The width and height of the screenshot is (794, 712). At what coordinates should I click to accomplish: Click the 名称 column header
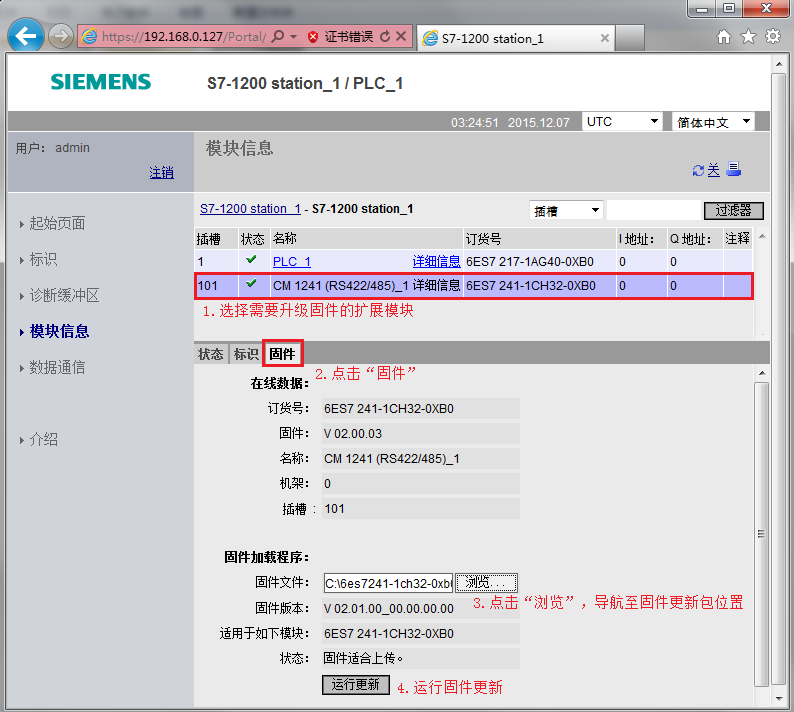(285, 239)
